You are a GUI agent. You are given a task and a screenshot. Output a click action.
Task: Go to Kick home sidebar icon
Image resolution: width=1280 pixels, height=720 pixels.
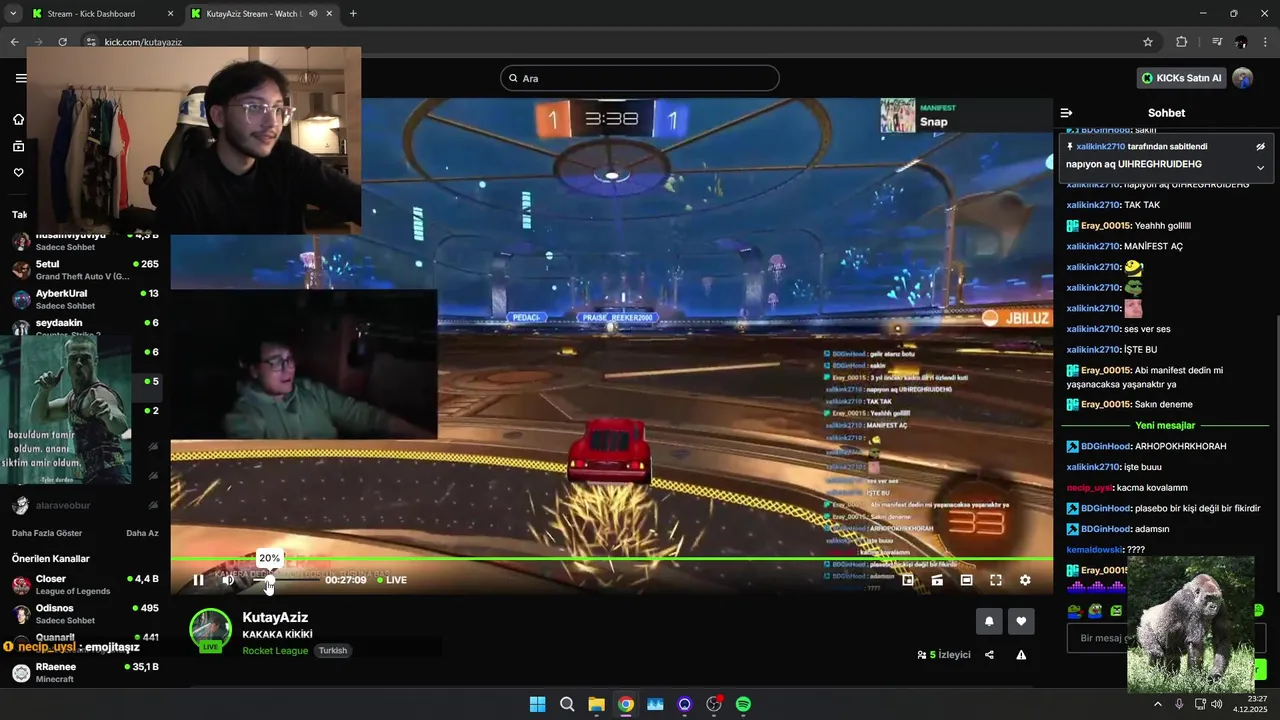(18, 120)
